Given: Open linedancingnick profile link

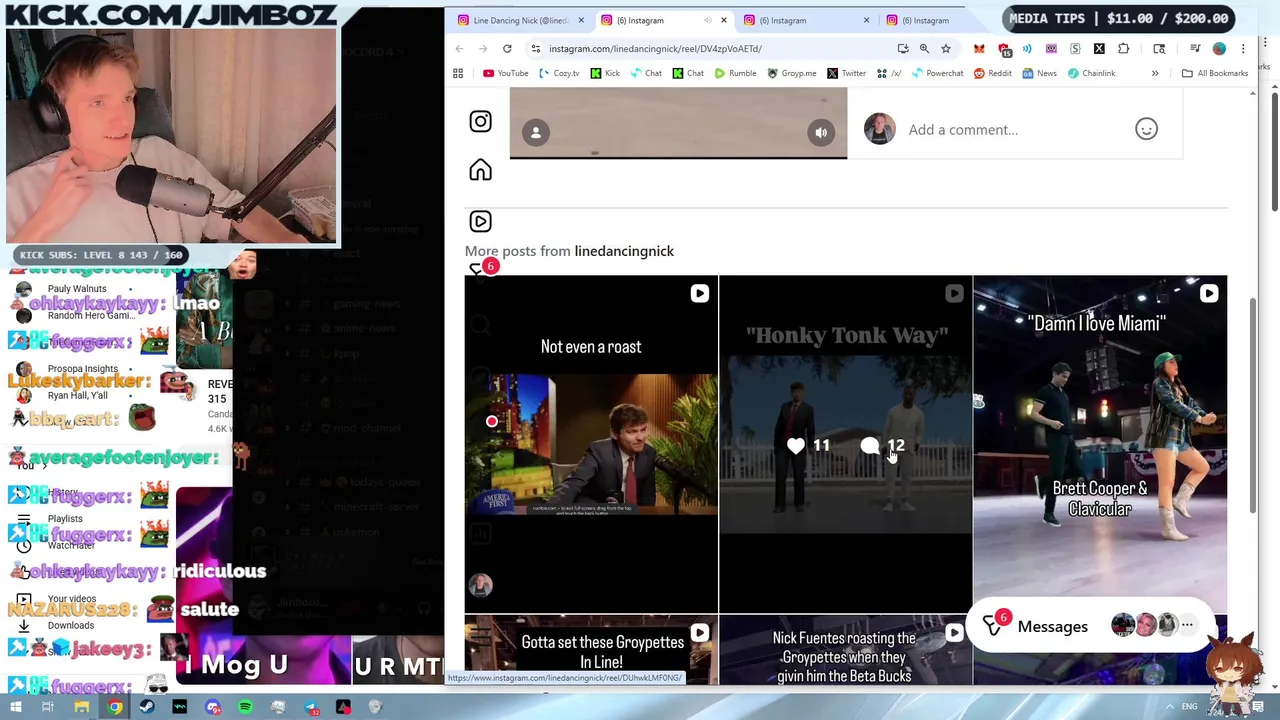Looking at the screenshot, I should [624, 251].
